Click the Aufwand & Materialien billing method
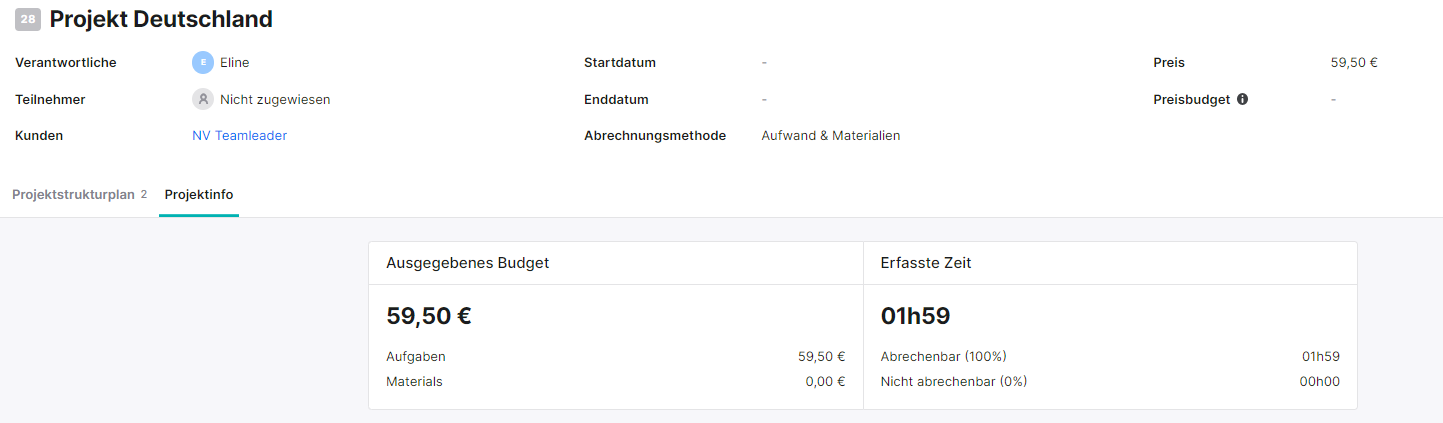Image resolution: width=1443 pixels, height=423 pixels. (831, 135)
